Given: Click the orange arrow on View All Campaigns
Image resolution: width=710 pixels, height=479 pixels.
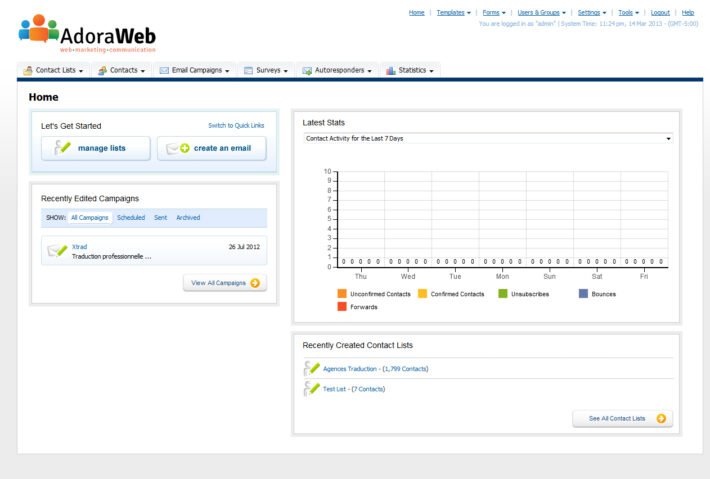Looking at the screenshot, I should coord(255,283).
